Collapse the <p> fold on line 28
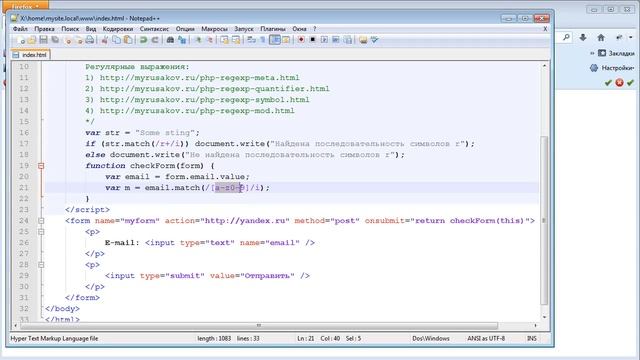Image resolution: width=640 pixels, height=360 pixels. (x=41, y=265)
